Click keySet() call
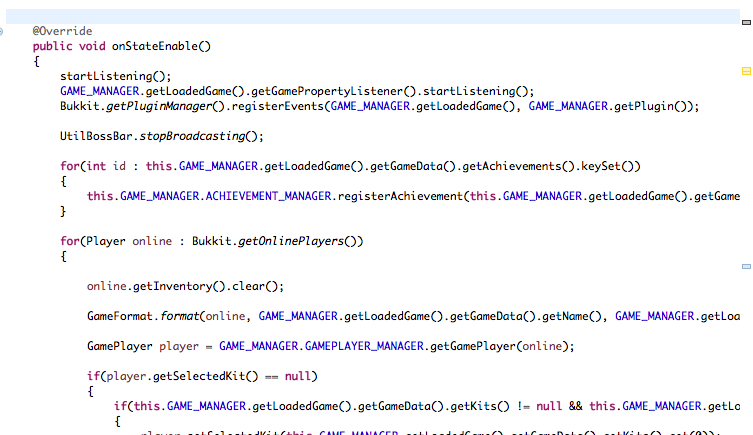Screen dimensions: 753x435 607,166
